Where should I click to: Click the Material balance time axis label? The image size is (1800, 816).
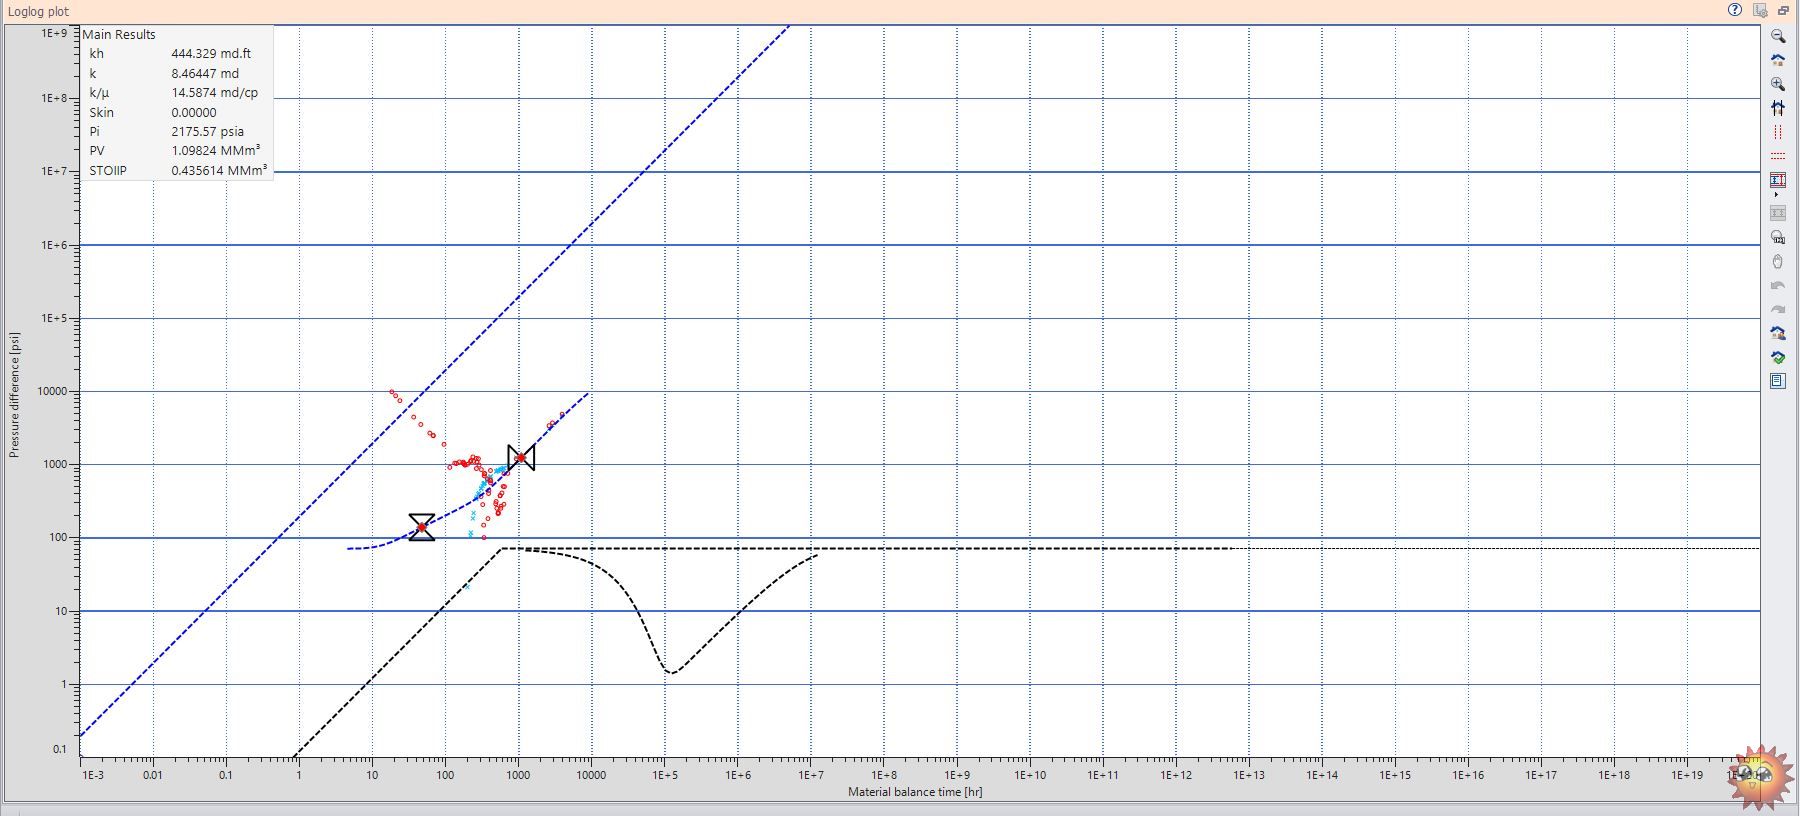[x=915, y=792]
